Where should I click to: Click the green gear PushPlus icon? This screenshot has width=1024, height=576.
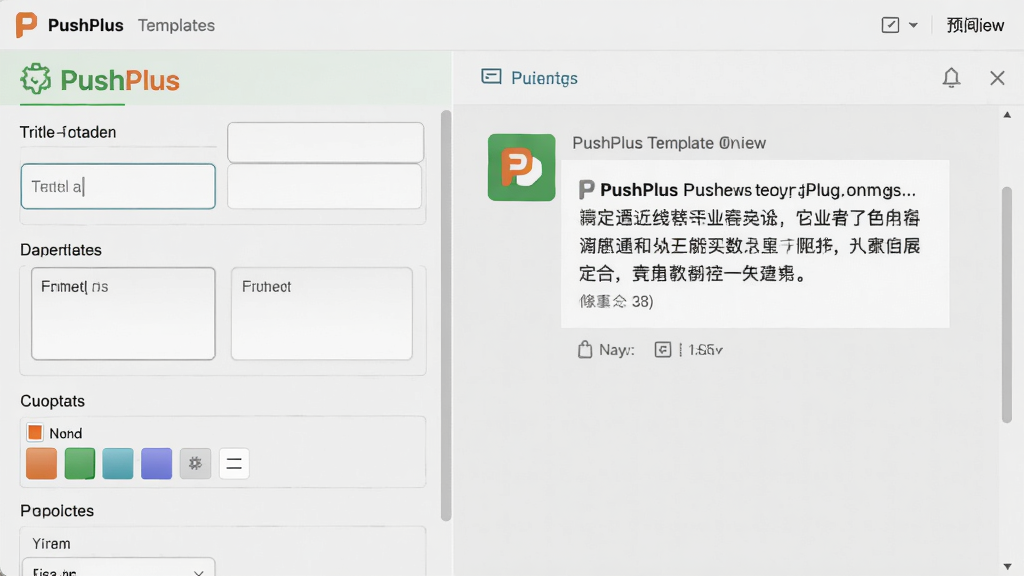click(35, 79)
